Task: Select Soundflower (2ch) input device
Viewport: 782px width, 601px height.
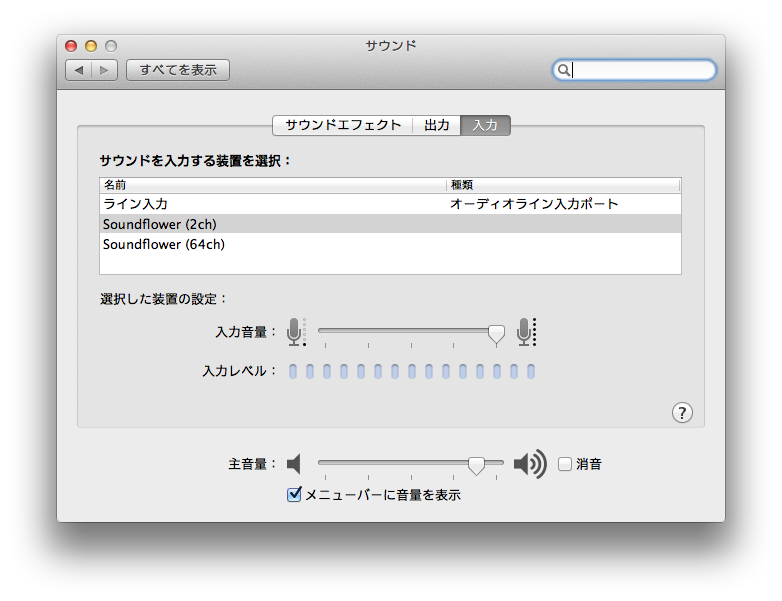Action: tap(390, 224)
